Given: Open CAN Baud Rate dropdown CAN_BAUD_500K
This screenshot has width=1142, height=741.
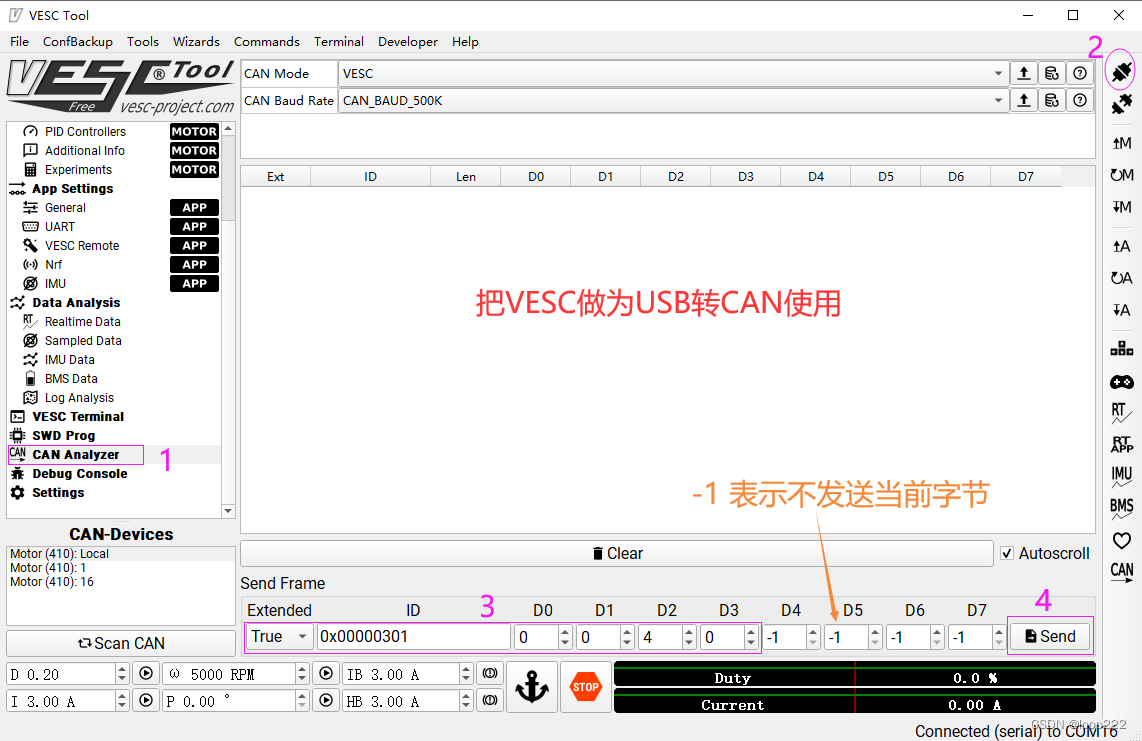Looking at the screenshot, I should 672,101.
